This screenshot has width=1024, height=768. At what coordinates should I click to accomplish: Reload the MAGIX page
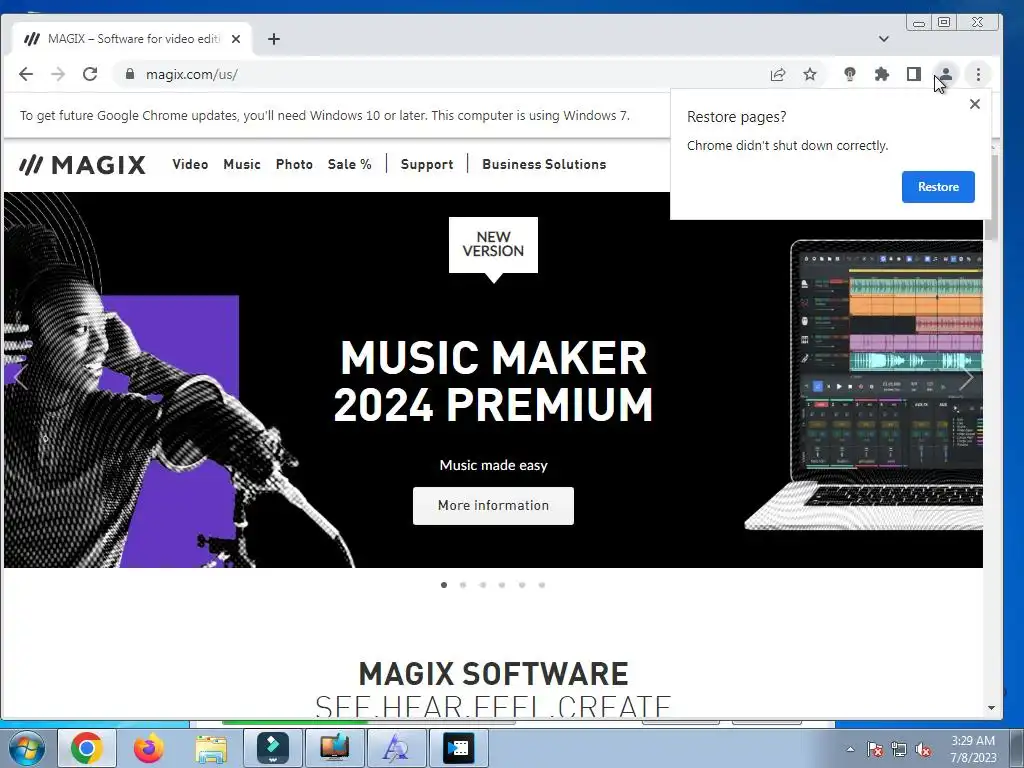pos(90,74)
